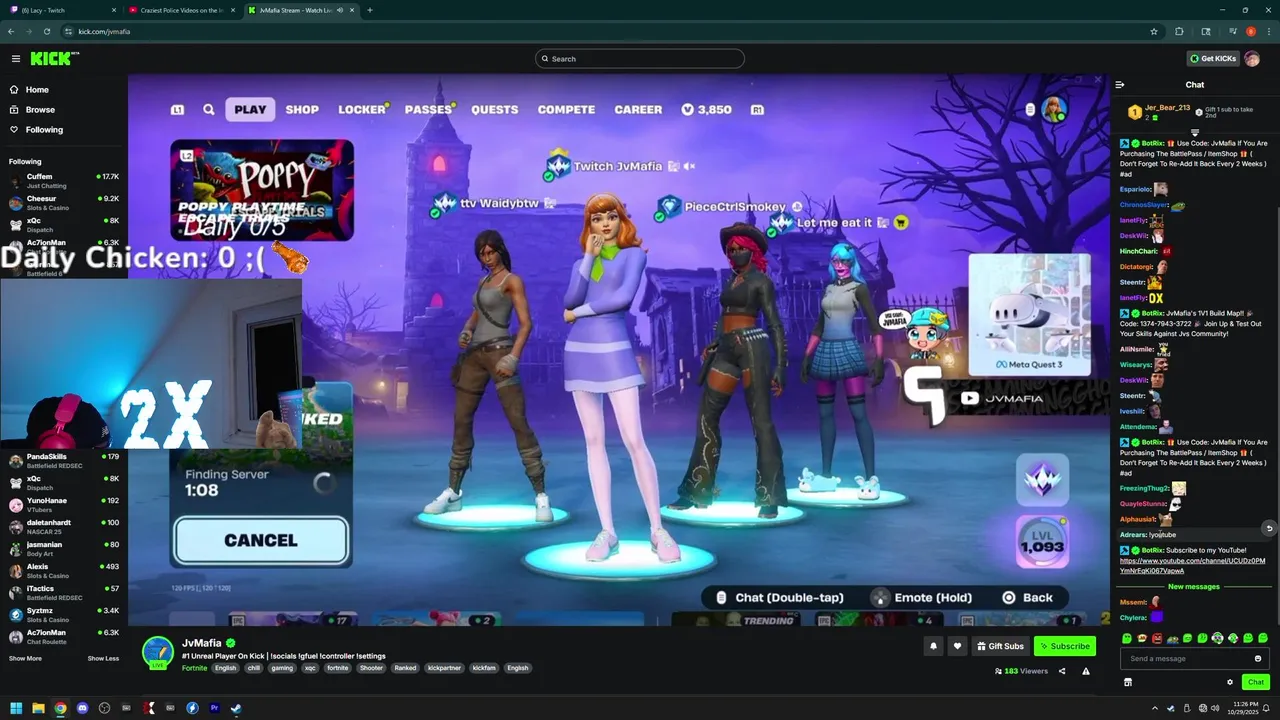1280x720 pixels.
Task: Resume chat auto-scroll circular arrow button
Action: [1269, 528]
